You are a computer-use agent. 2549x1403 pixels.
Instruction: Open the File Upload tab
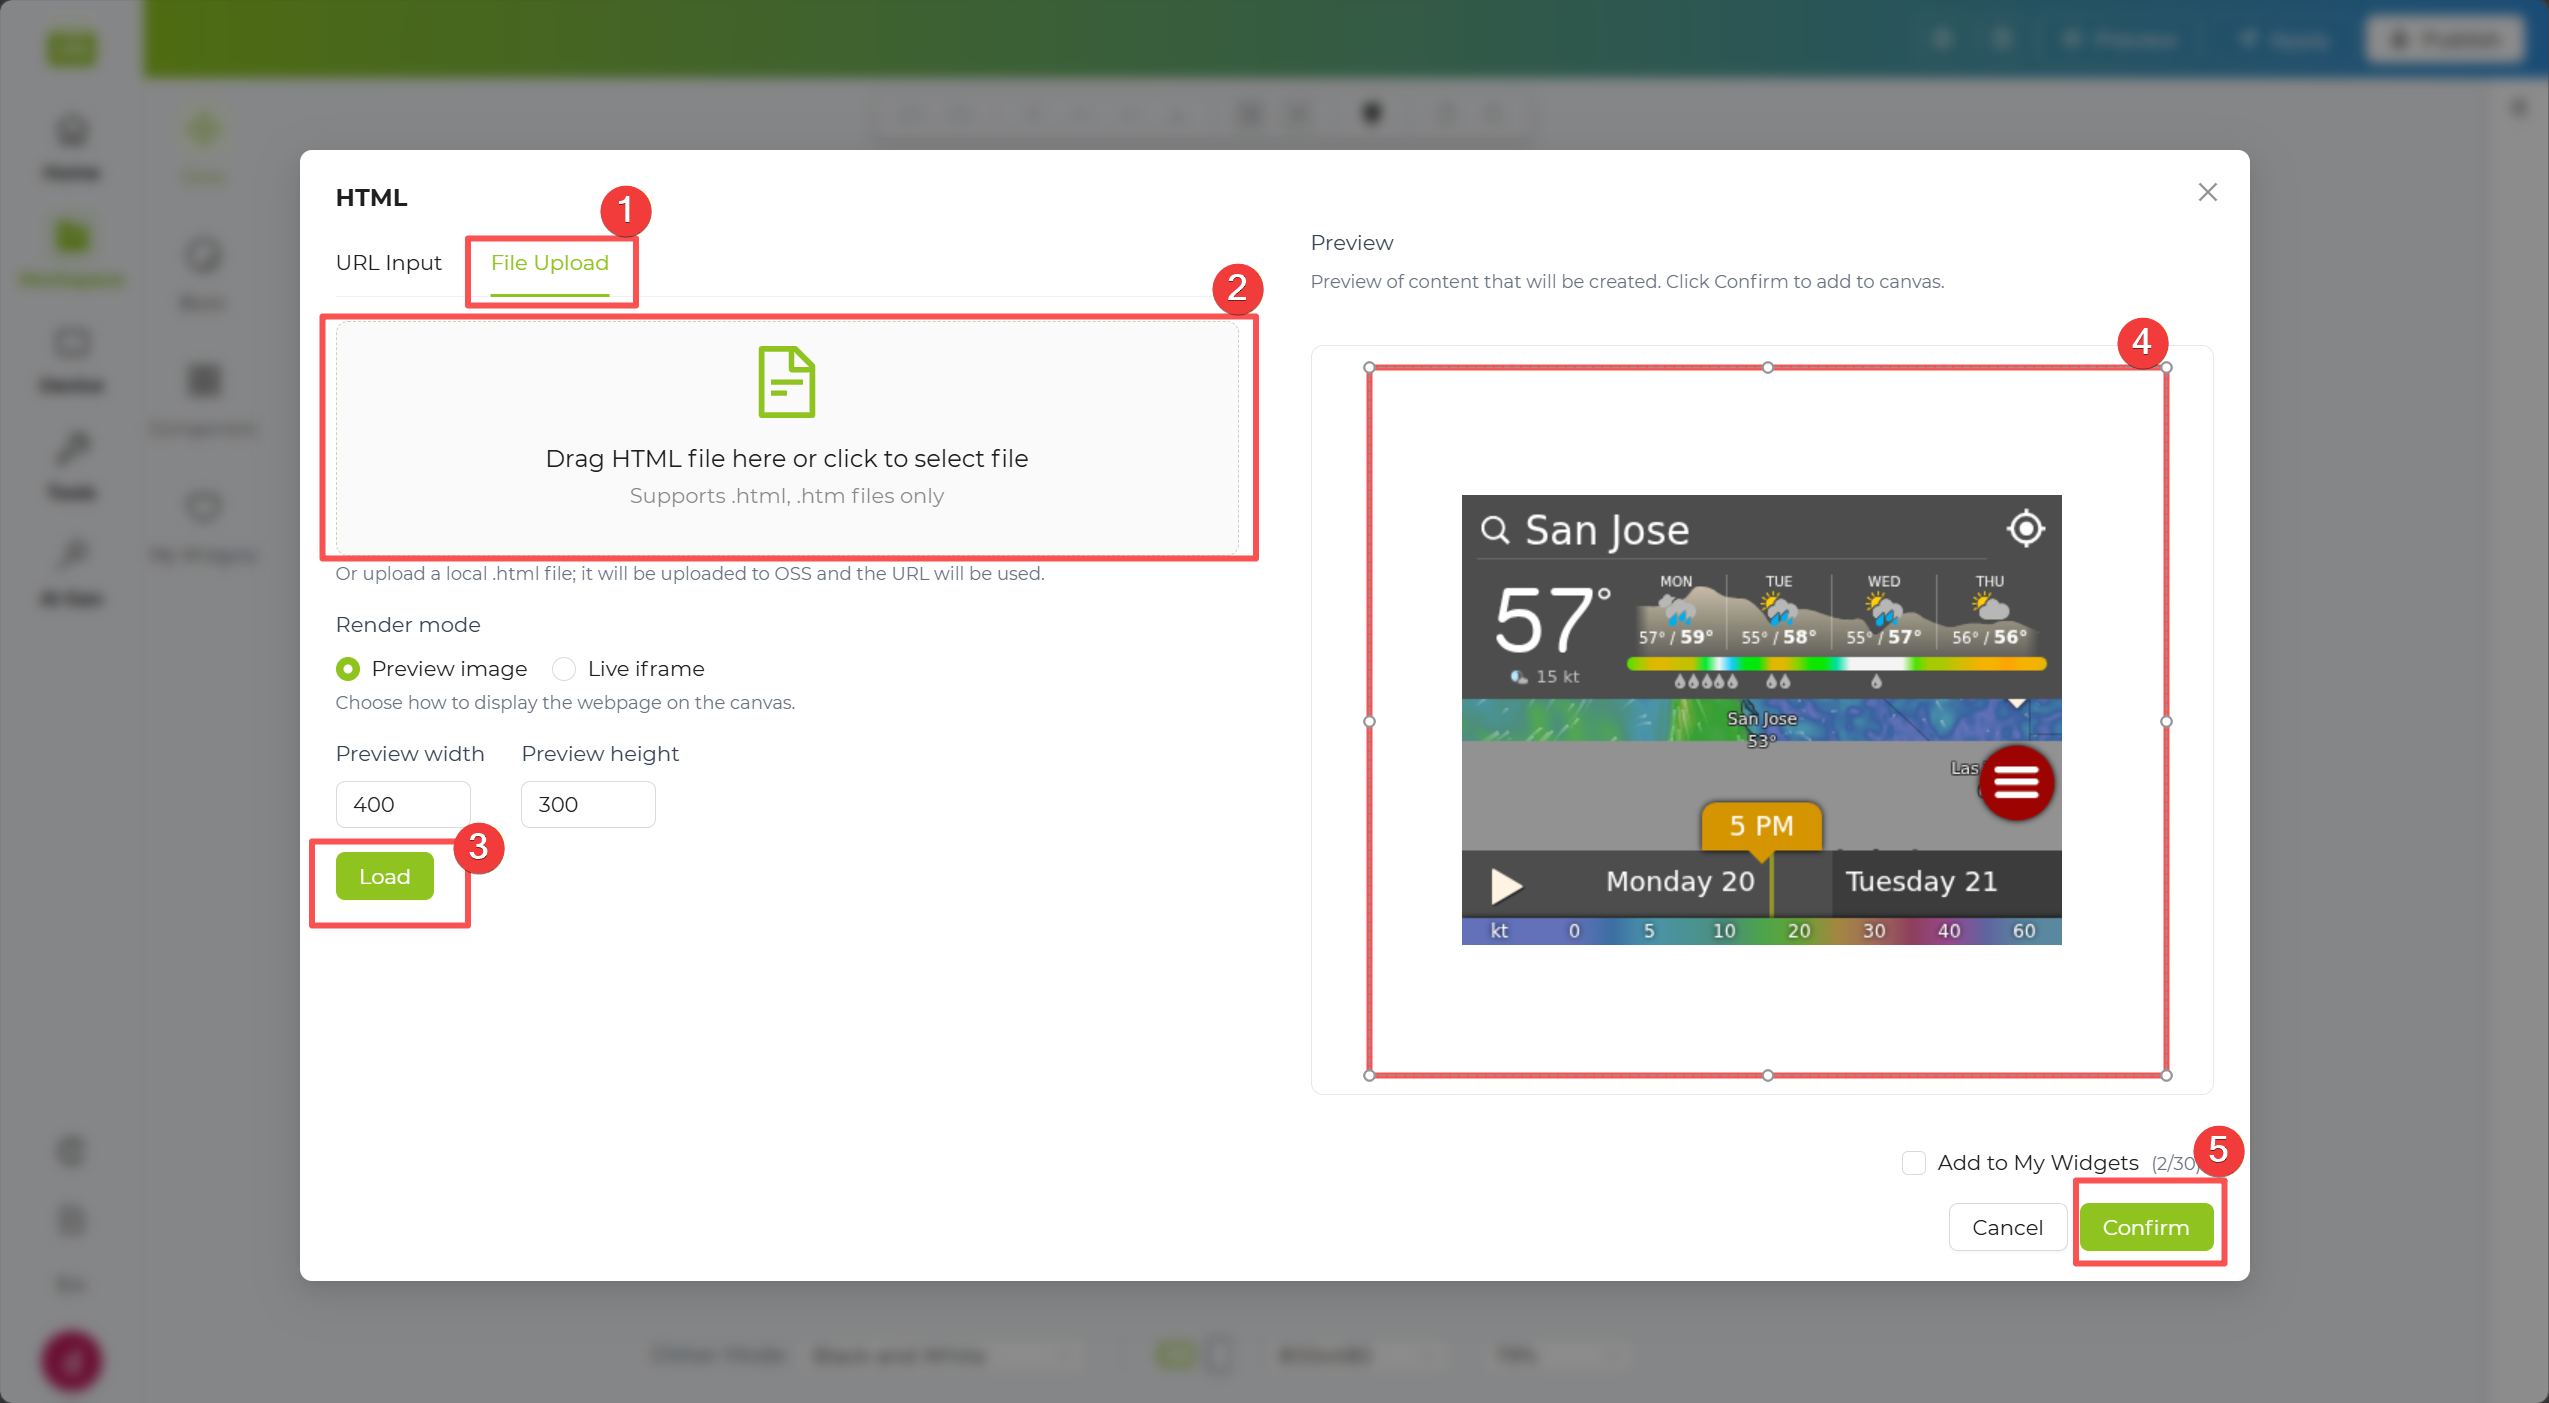550,263
